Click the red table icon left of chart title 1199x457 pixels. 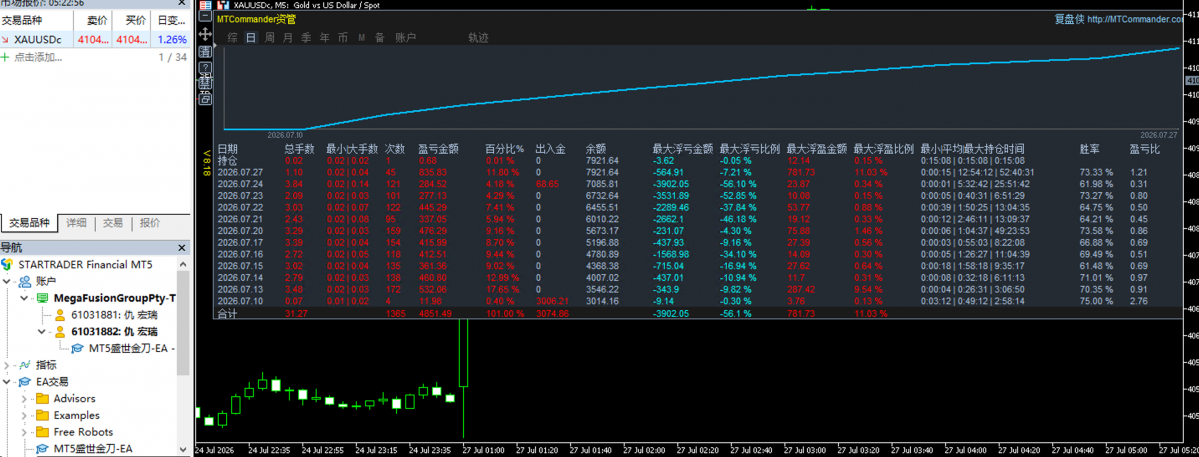coord(206,5)
